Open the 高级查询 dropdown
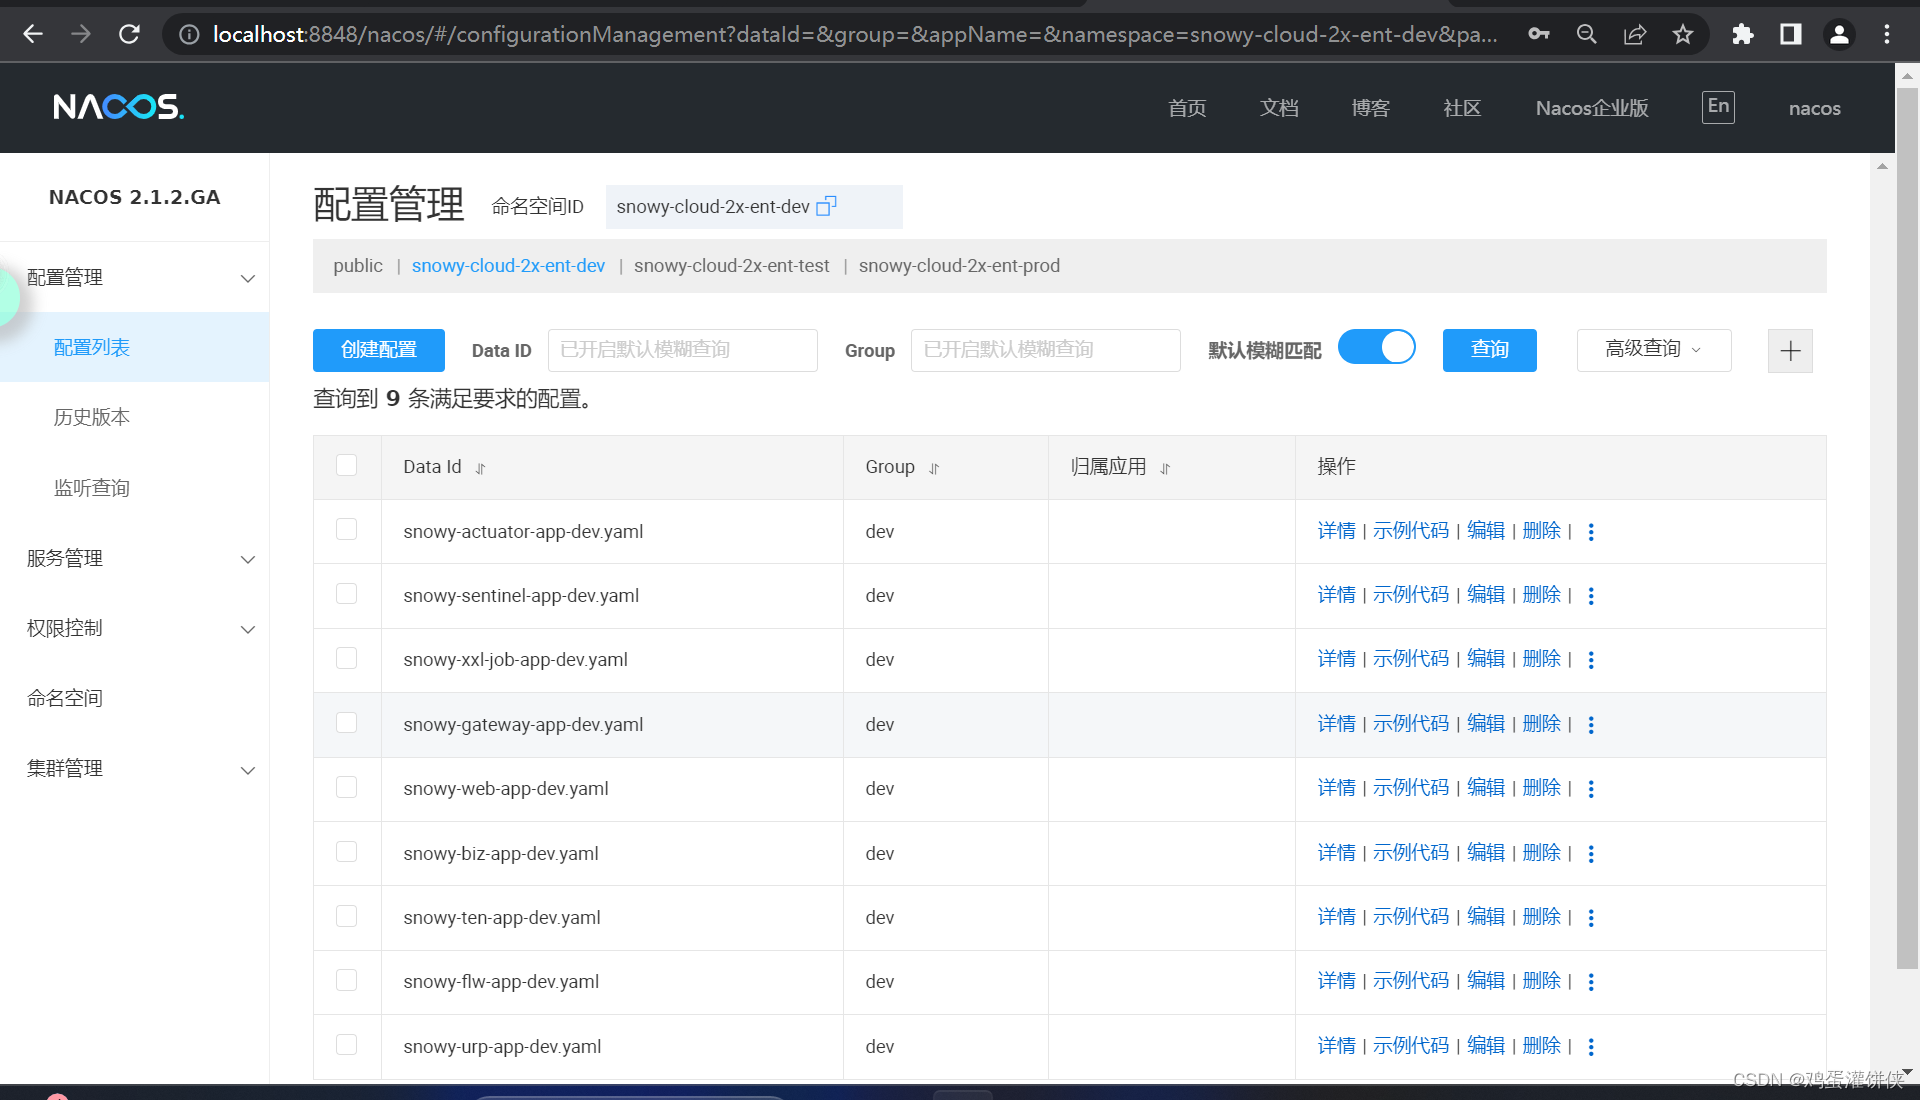1920x1100 pixels. 1654,349
